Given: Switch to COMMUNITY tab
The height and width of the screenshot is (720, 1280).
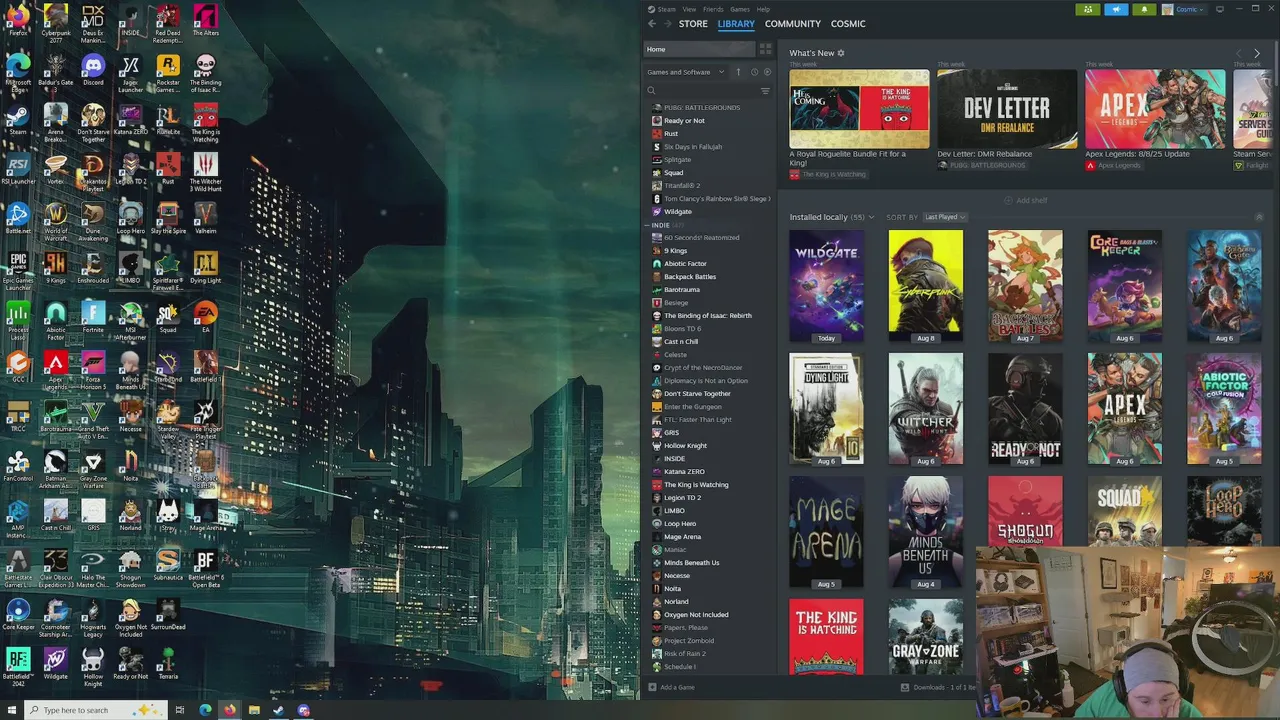Looking at the screenshot, I should pyautogui.click(x=793, y=23).
